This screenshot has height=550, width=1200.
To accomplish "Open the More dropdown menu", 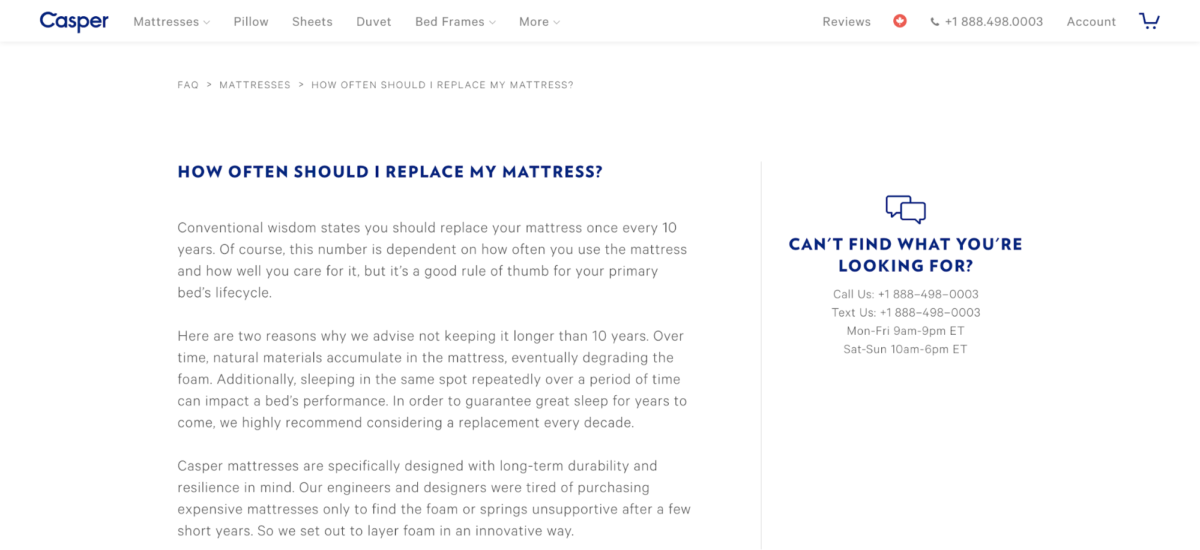I will point(539,22).
